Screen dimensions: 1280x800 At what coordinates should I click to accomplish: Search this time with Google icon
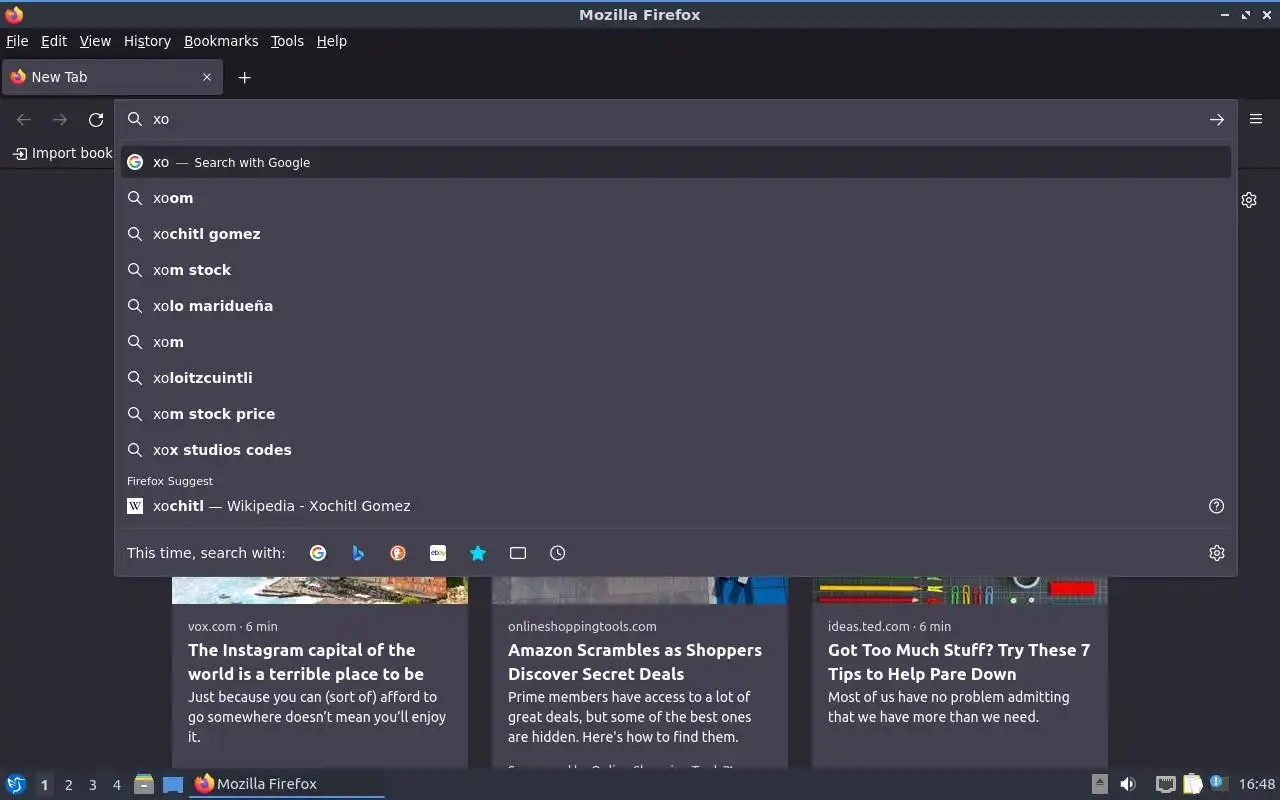318,553
